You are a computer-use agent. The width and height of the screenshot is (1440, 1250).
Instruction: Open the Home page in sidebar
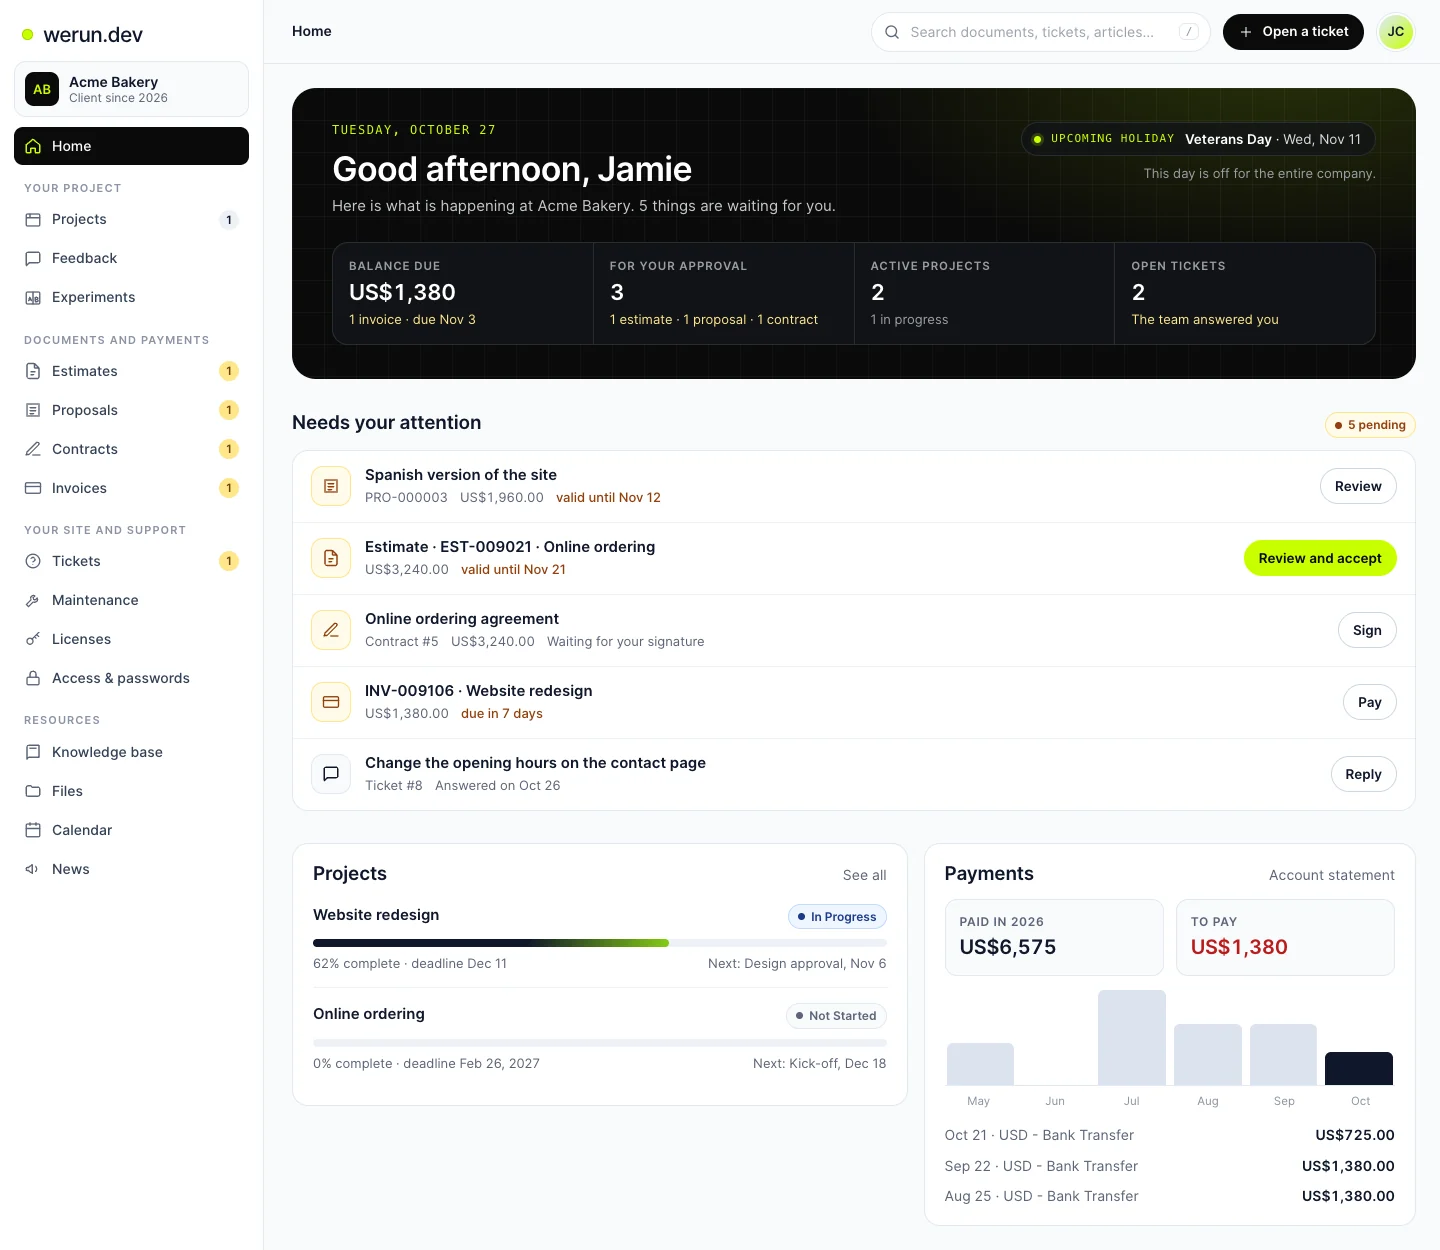[x=131, y=146]
